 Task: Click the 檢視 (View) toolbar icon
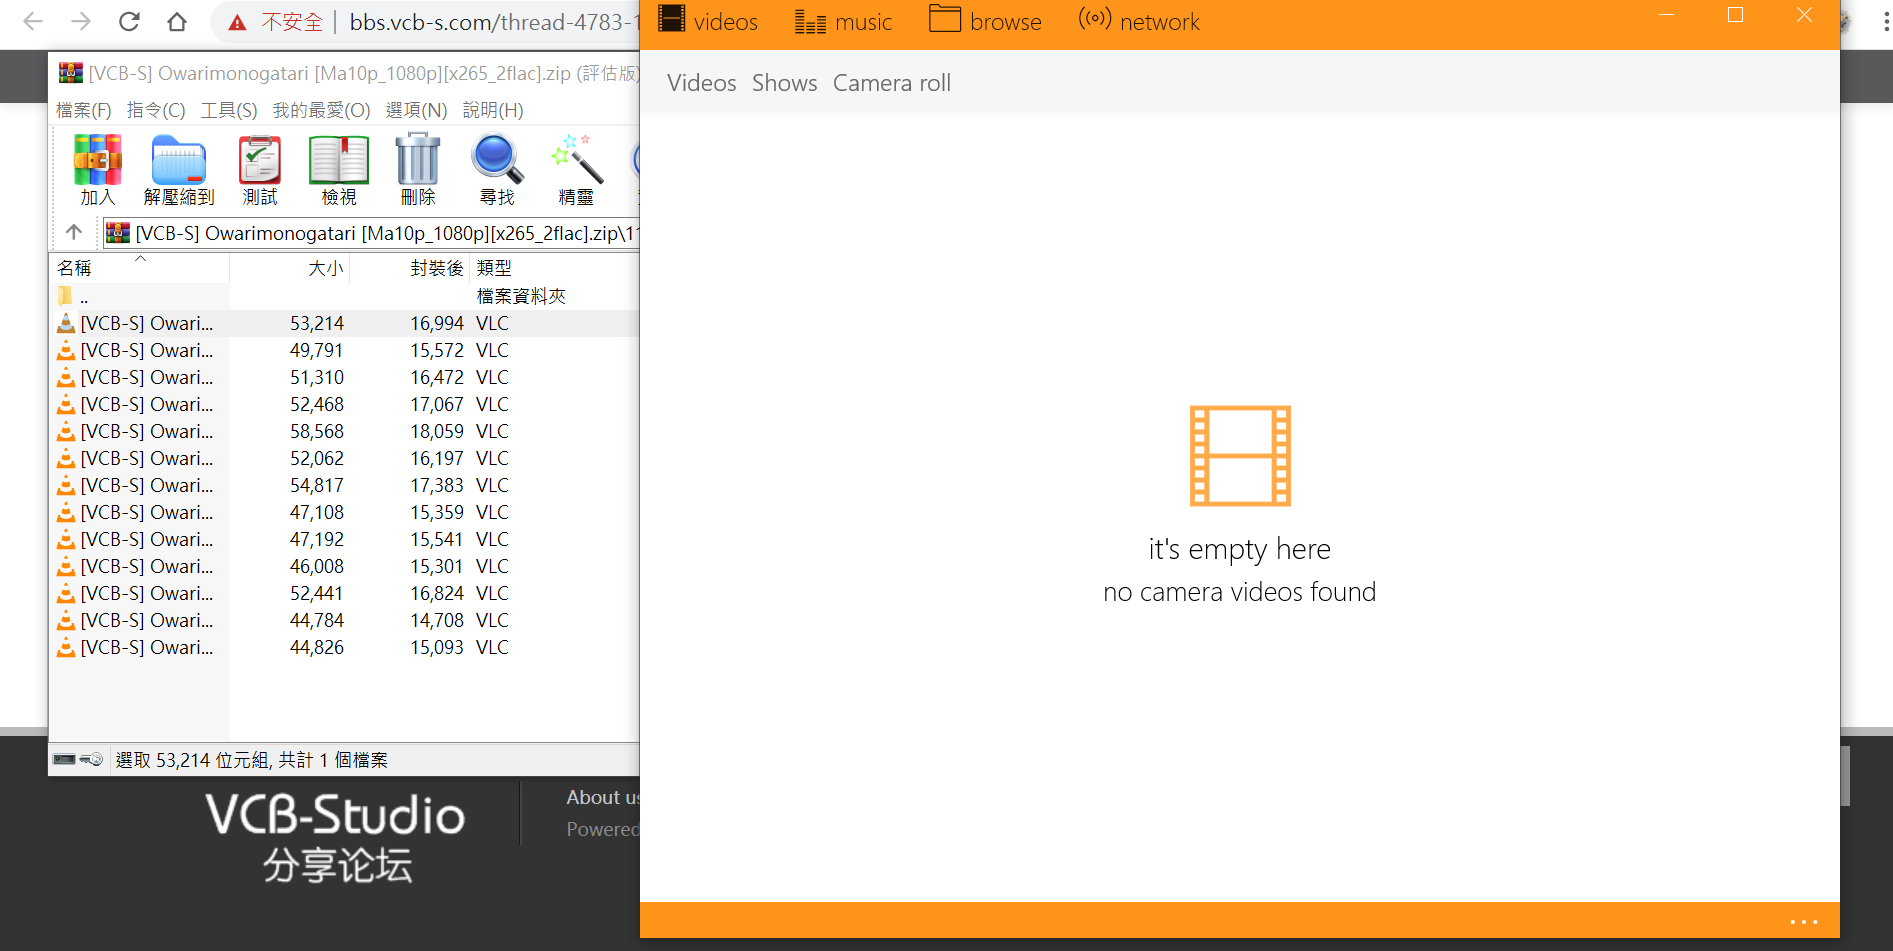pos(339,170)
